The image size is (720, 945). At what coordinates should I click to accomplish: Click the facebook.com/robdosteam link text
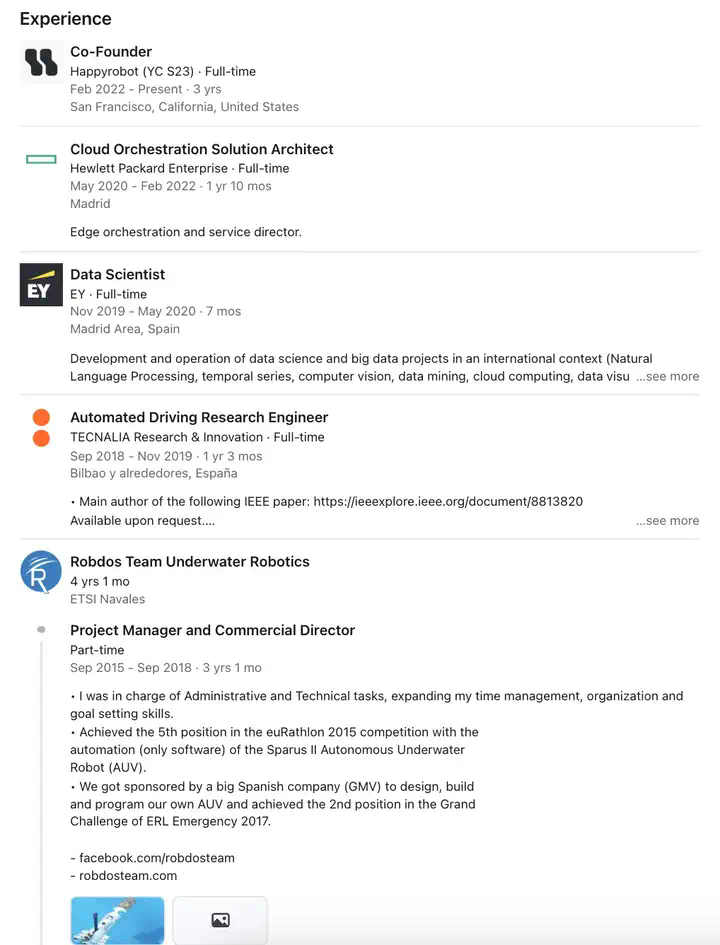click(x=157, y=858)
